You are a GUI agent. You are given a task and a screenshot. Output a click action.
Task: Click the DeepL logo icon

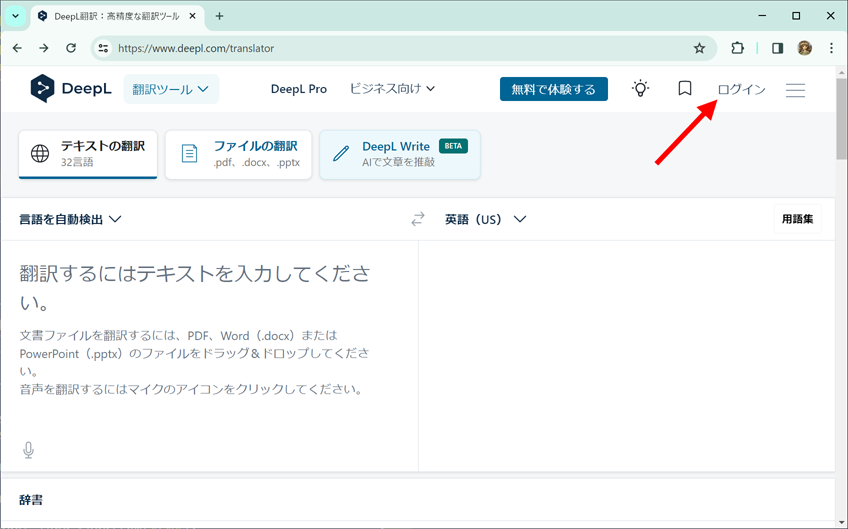click(x=42, y=89)
